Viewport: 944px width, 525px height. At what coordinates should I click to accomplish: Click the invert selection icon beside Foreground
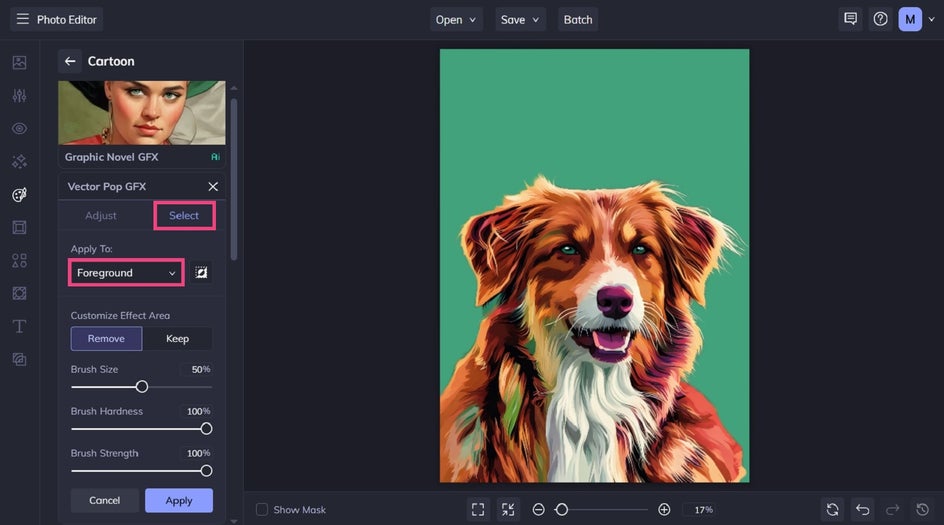pyautogui.click(x=201, y=273)
